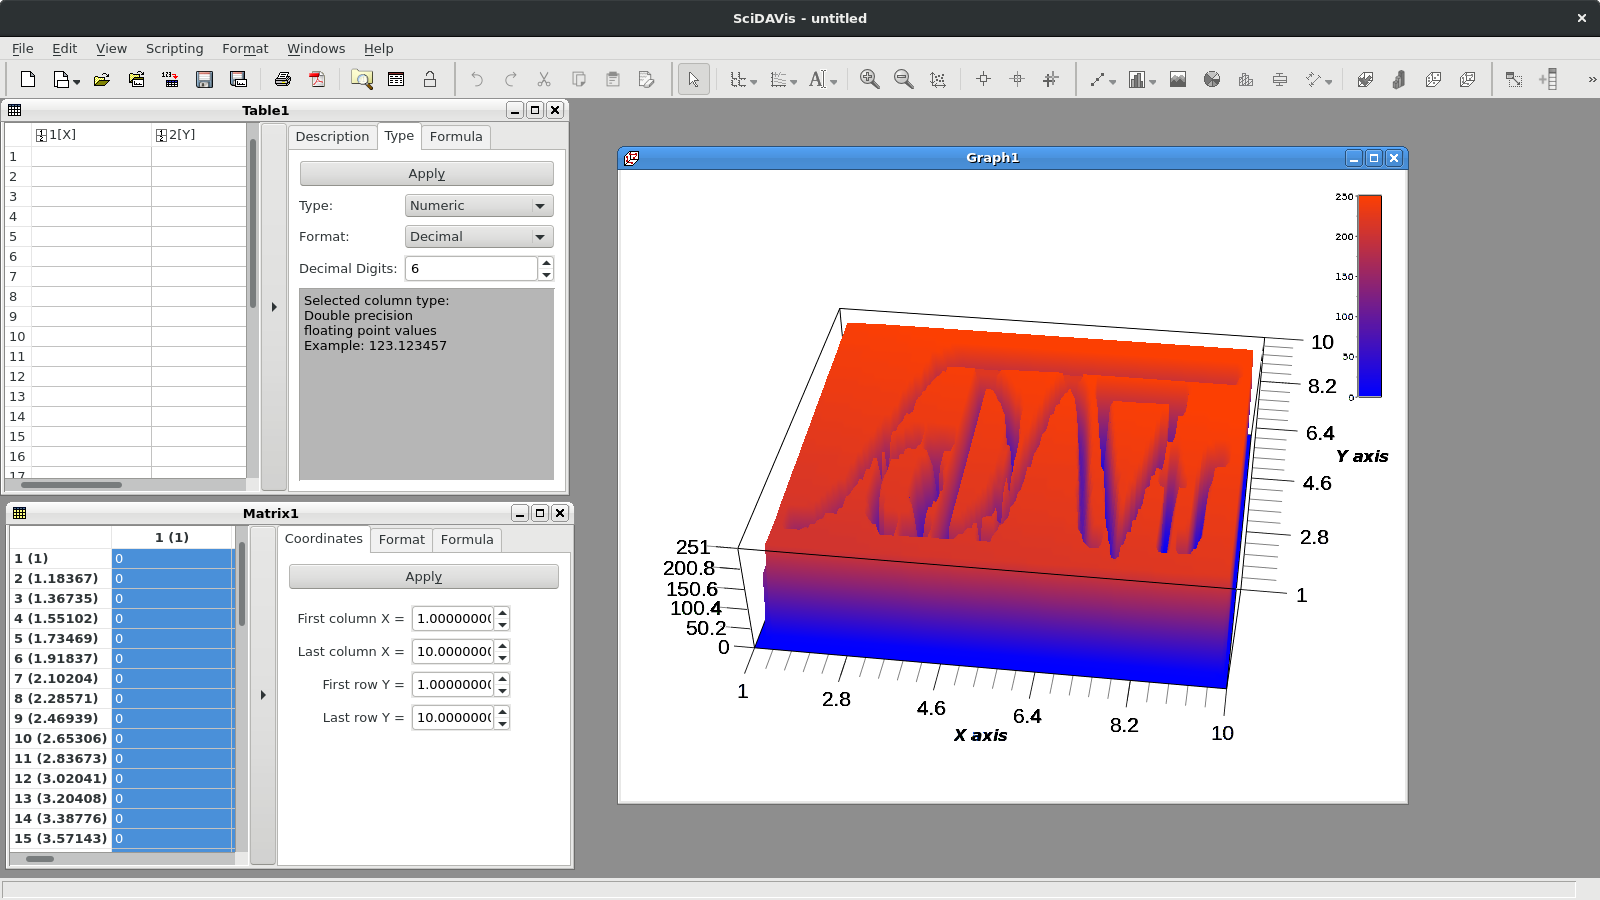Click the Print icon in toolbar
Image resolution: width=1600 pixels, height=900 pixels.
pyautogui.click(x=283, y=79)
